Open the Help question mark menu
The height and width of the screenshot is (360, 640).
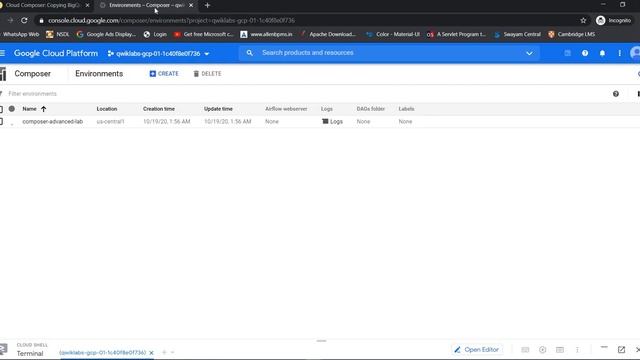point(585,53)
